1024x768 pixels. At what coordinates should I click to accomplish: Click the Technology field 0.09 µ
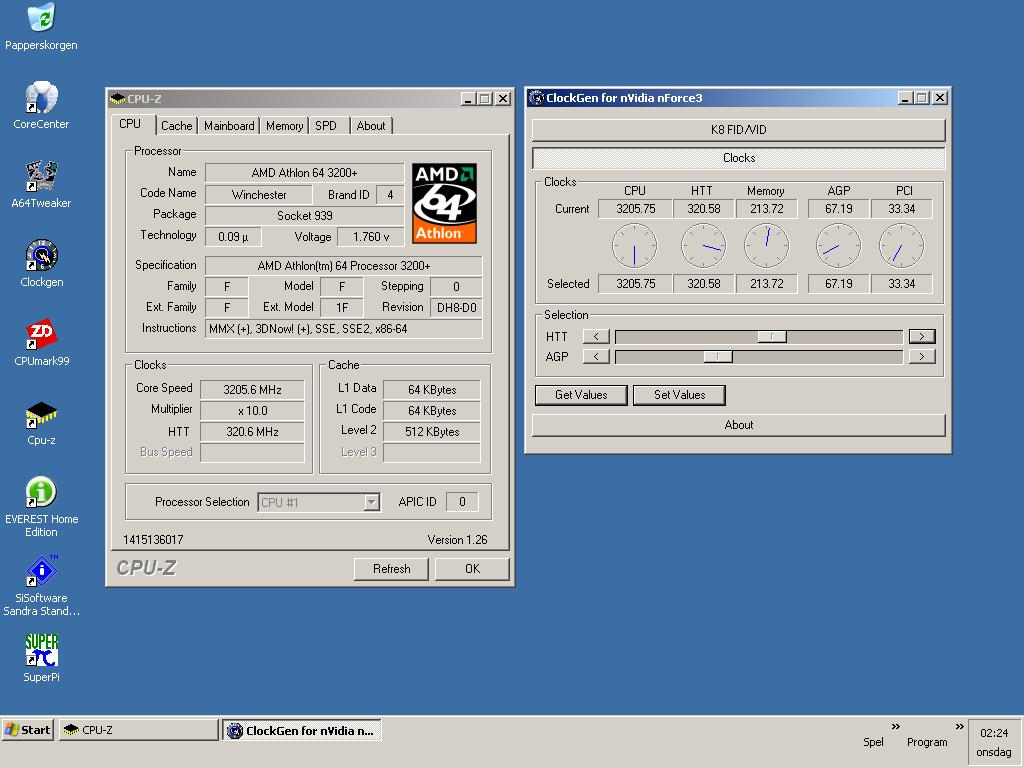pos(233,237)
